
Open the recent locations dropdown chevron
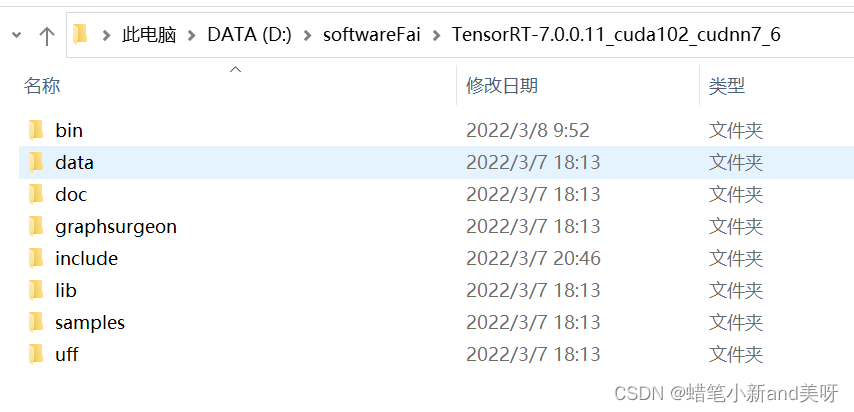(16, 35)
